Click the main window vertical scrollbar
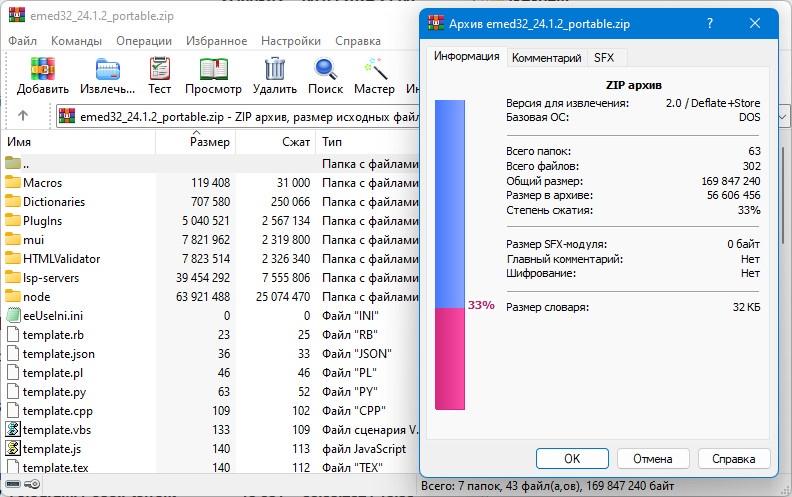 [x=782, y=197]
